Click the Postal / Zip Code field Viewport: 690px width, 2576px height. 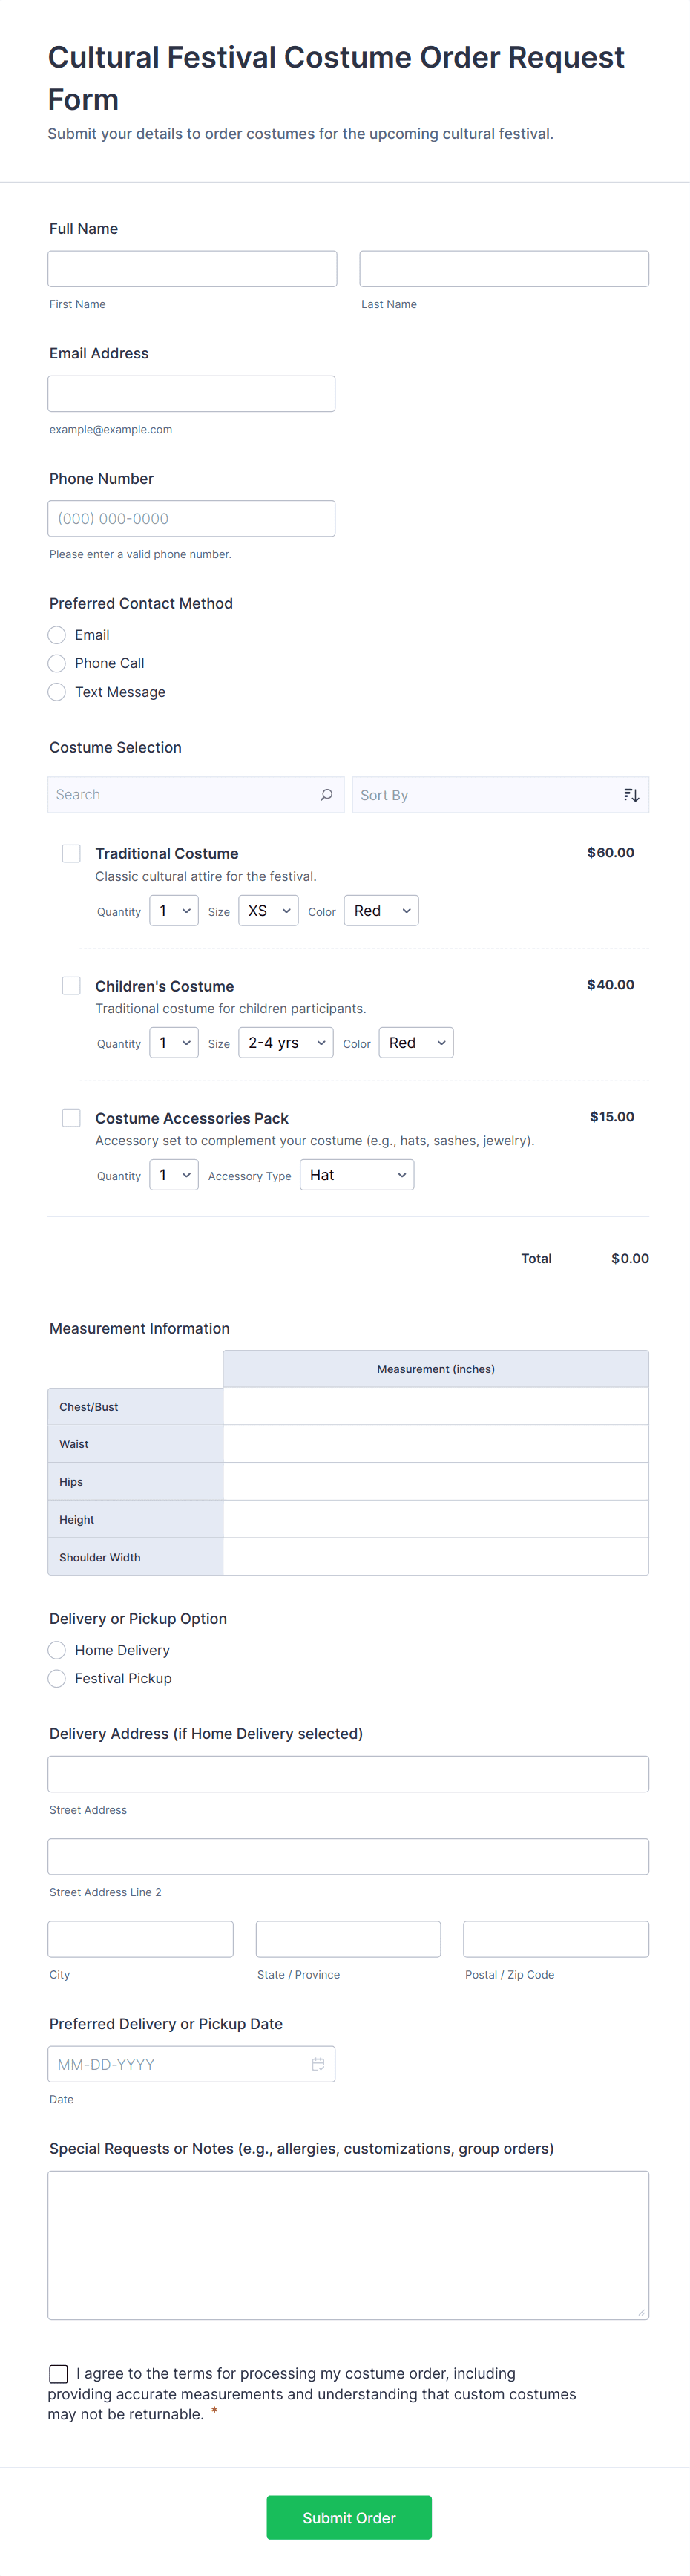point(555,1939)
